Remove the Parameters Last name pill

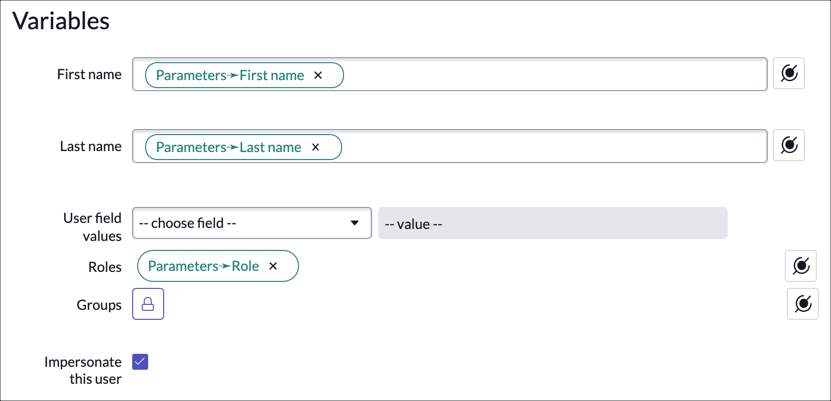[315, 147]
